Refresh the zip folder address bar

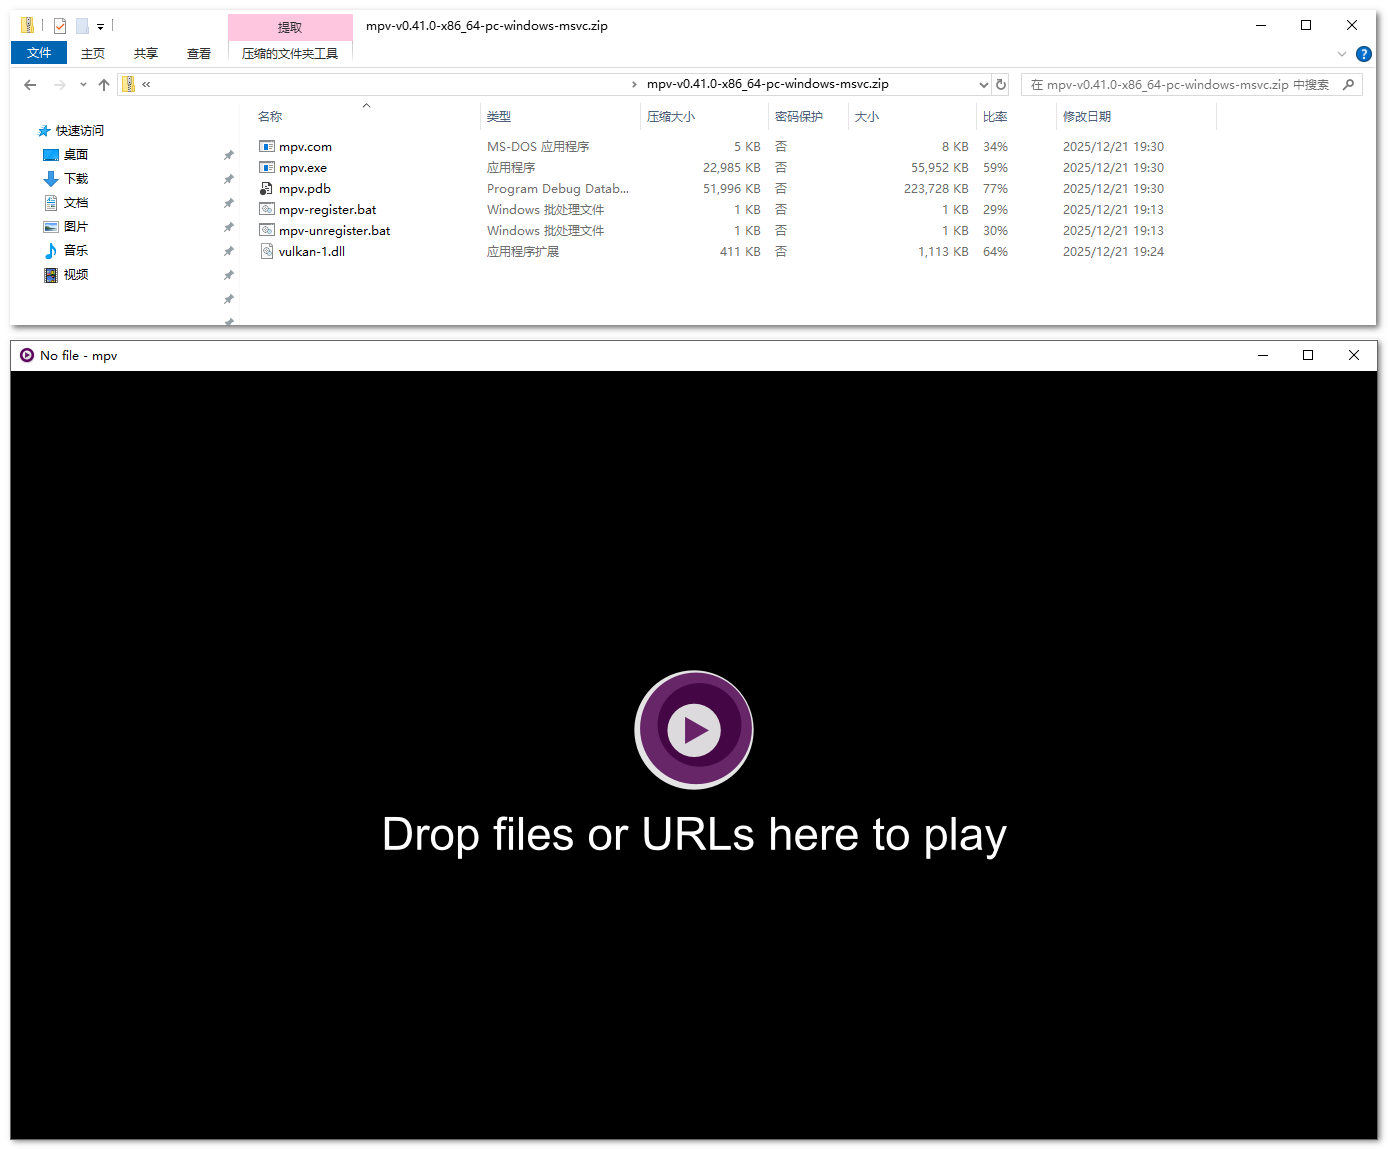coord(1001,85)
